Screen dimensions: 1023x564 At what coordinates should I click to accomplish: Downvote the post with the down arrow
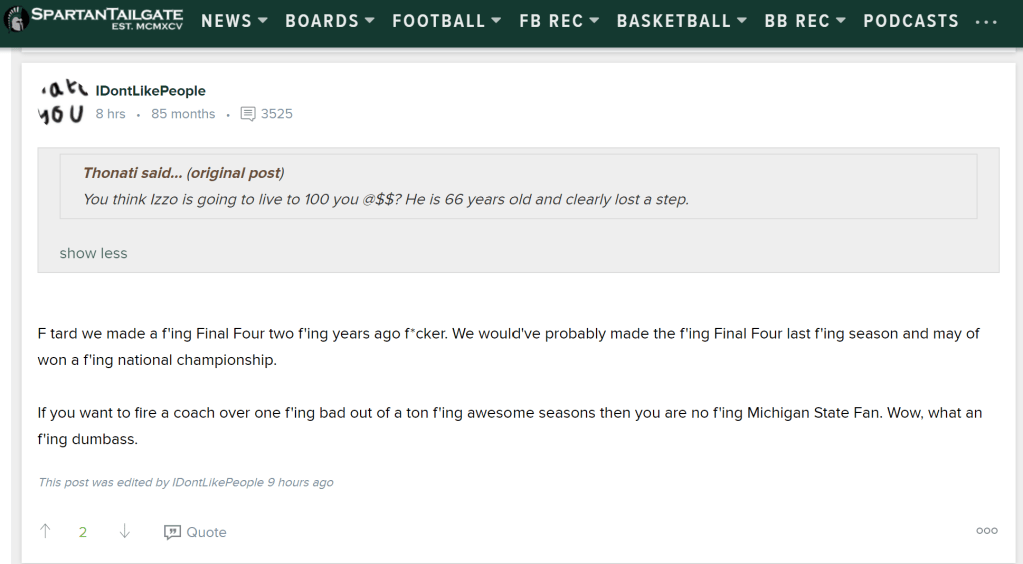pos(125,531)
